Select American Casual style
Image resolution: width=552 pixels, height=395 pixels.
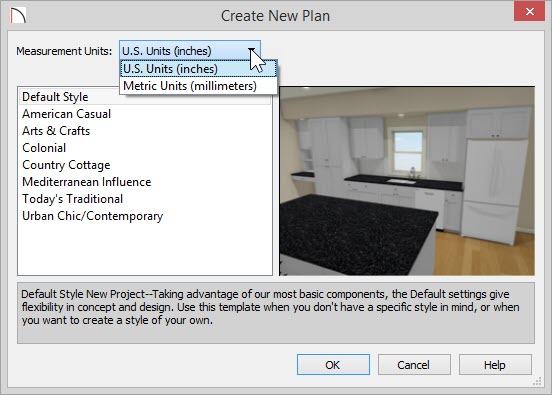pyautogui.click(x=145, y=114)
